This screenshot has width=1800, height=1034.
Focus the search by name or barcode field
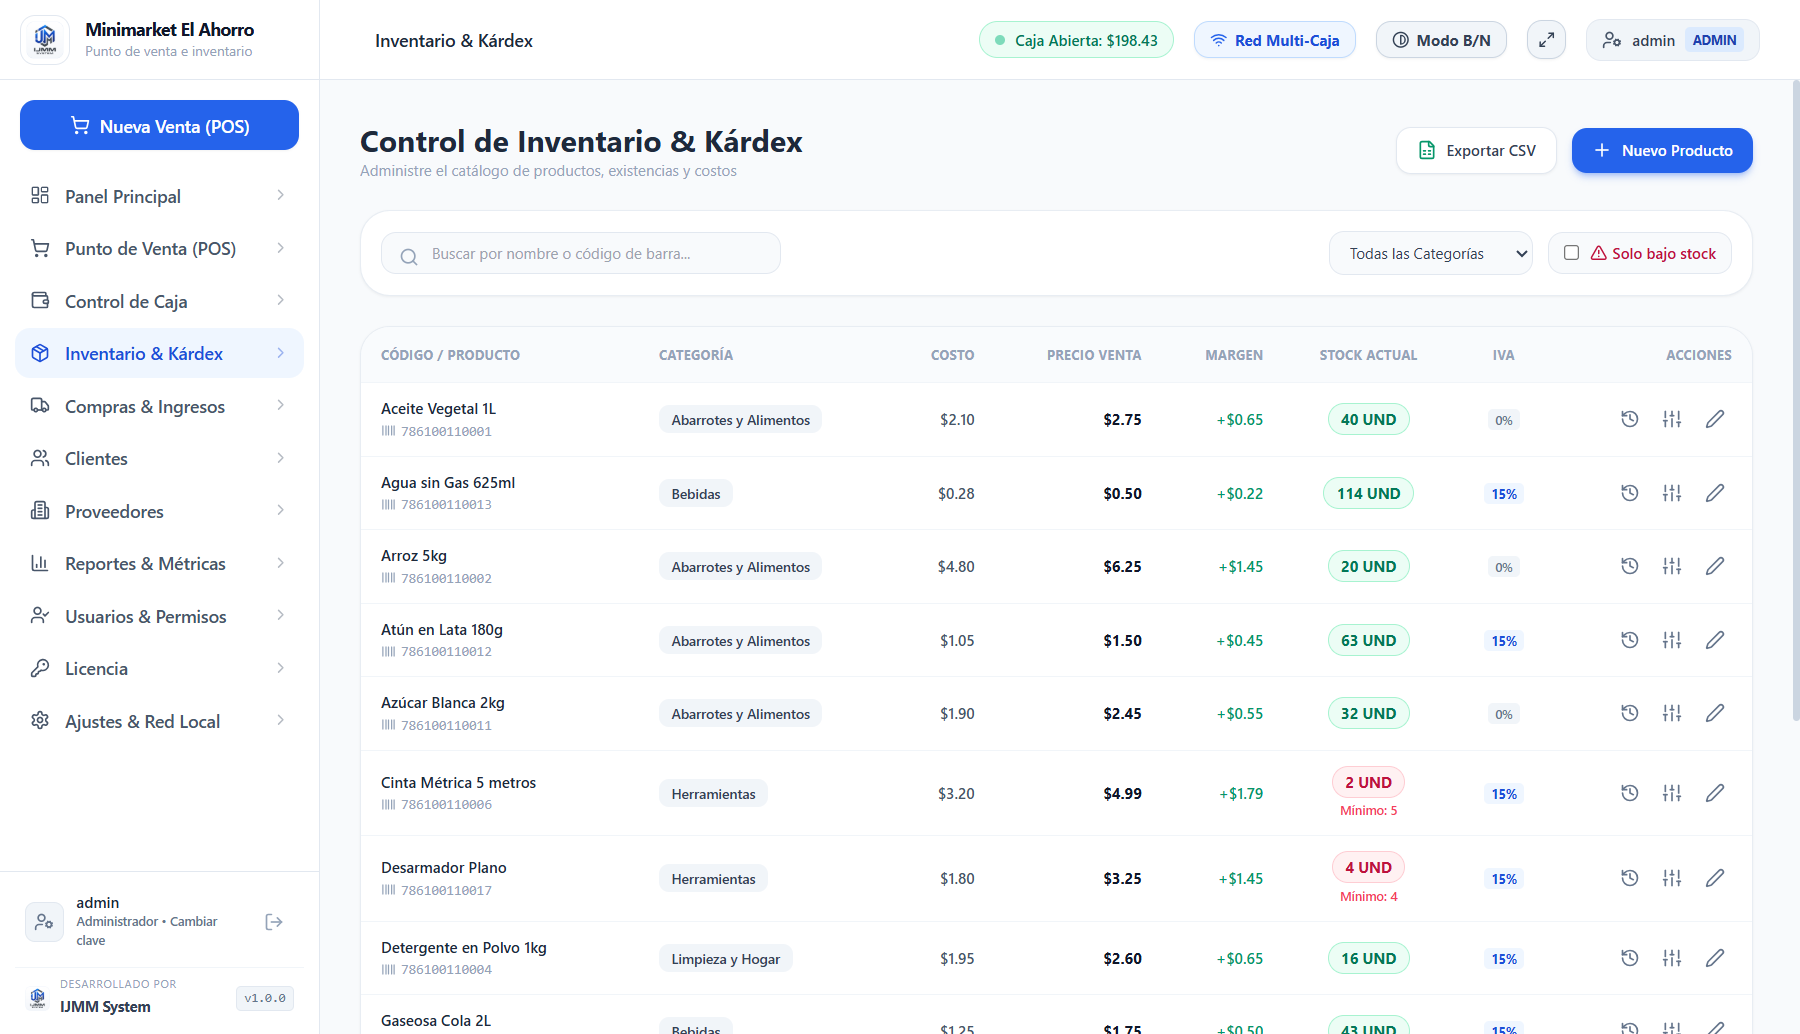[x=581, y=254]
